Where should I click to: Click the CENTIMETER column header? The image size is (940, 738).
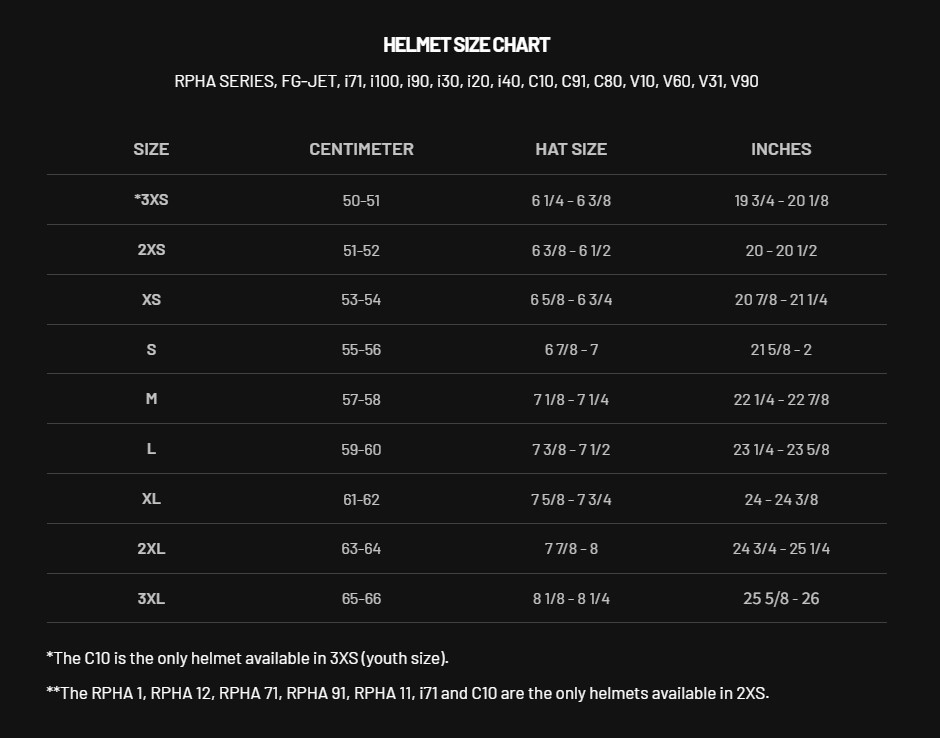pyautogui.click(x=361, y=149)
